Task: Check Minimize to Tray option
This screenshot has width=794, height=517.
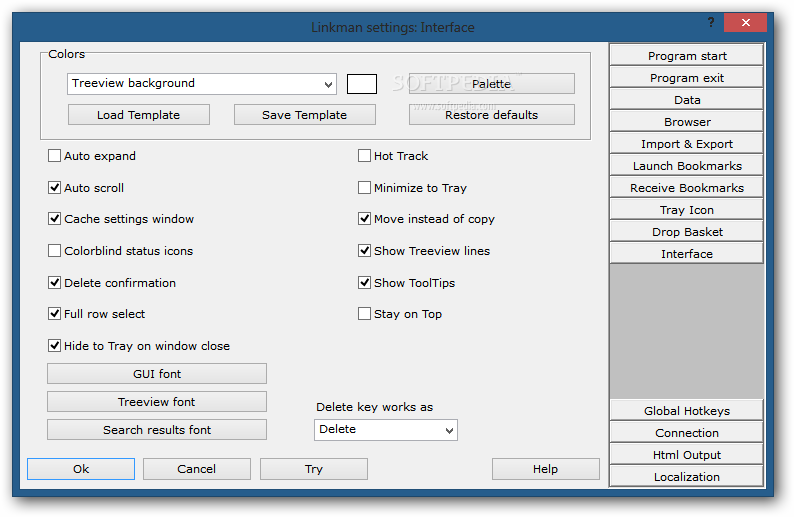Action: tap(364, 187)
